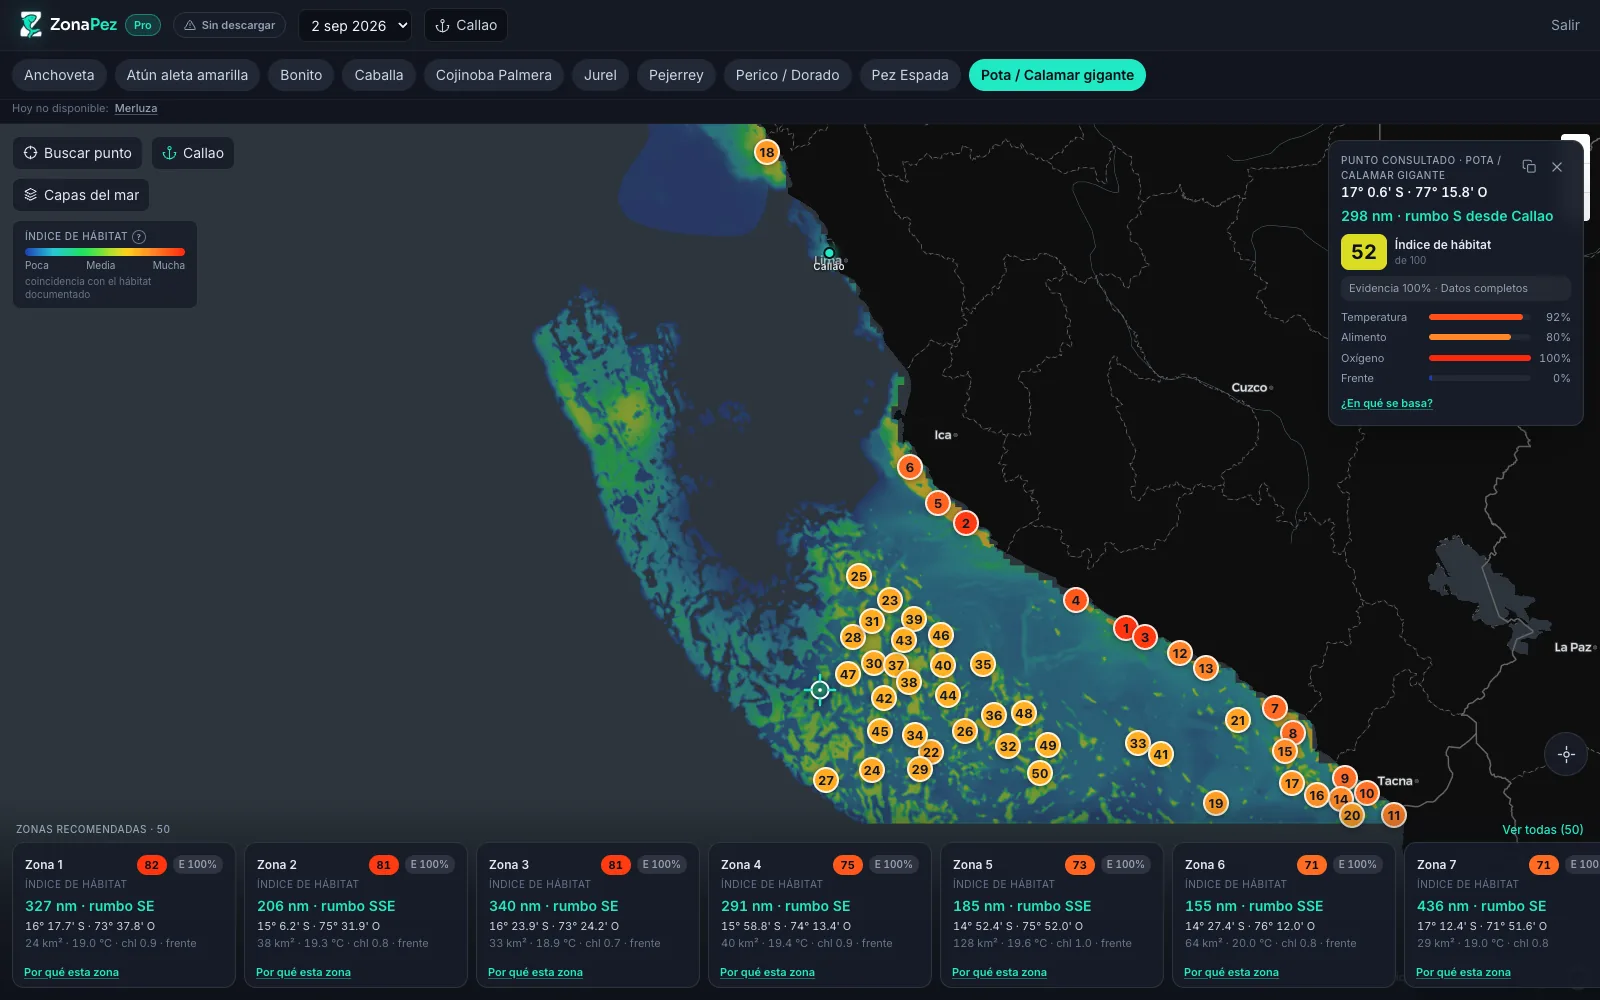Image resolution: width=1600 pixels, height=1000 pixels.
Task: Click the warning icon in Sin descargar
Action: (190, 26)
